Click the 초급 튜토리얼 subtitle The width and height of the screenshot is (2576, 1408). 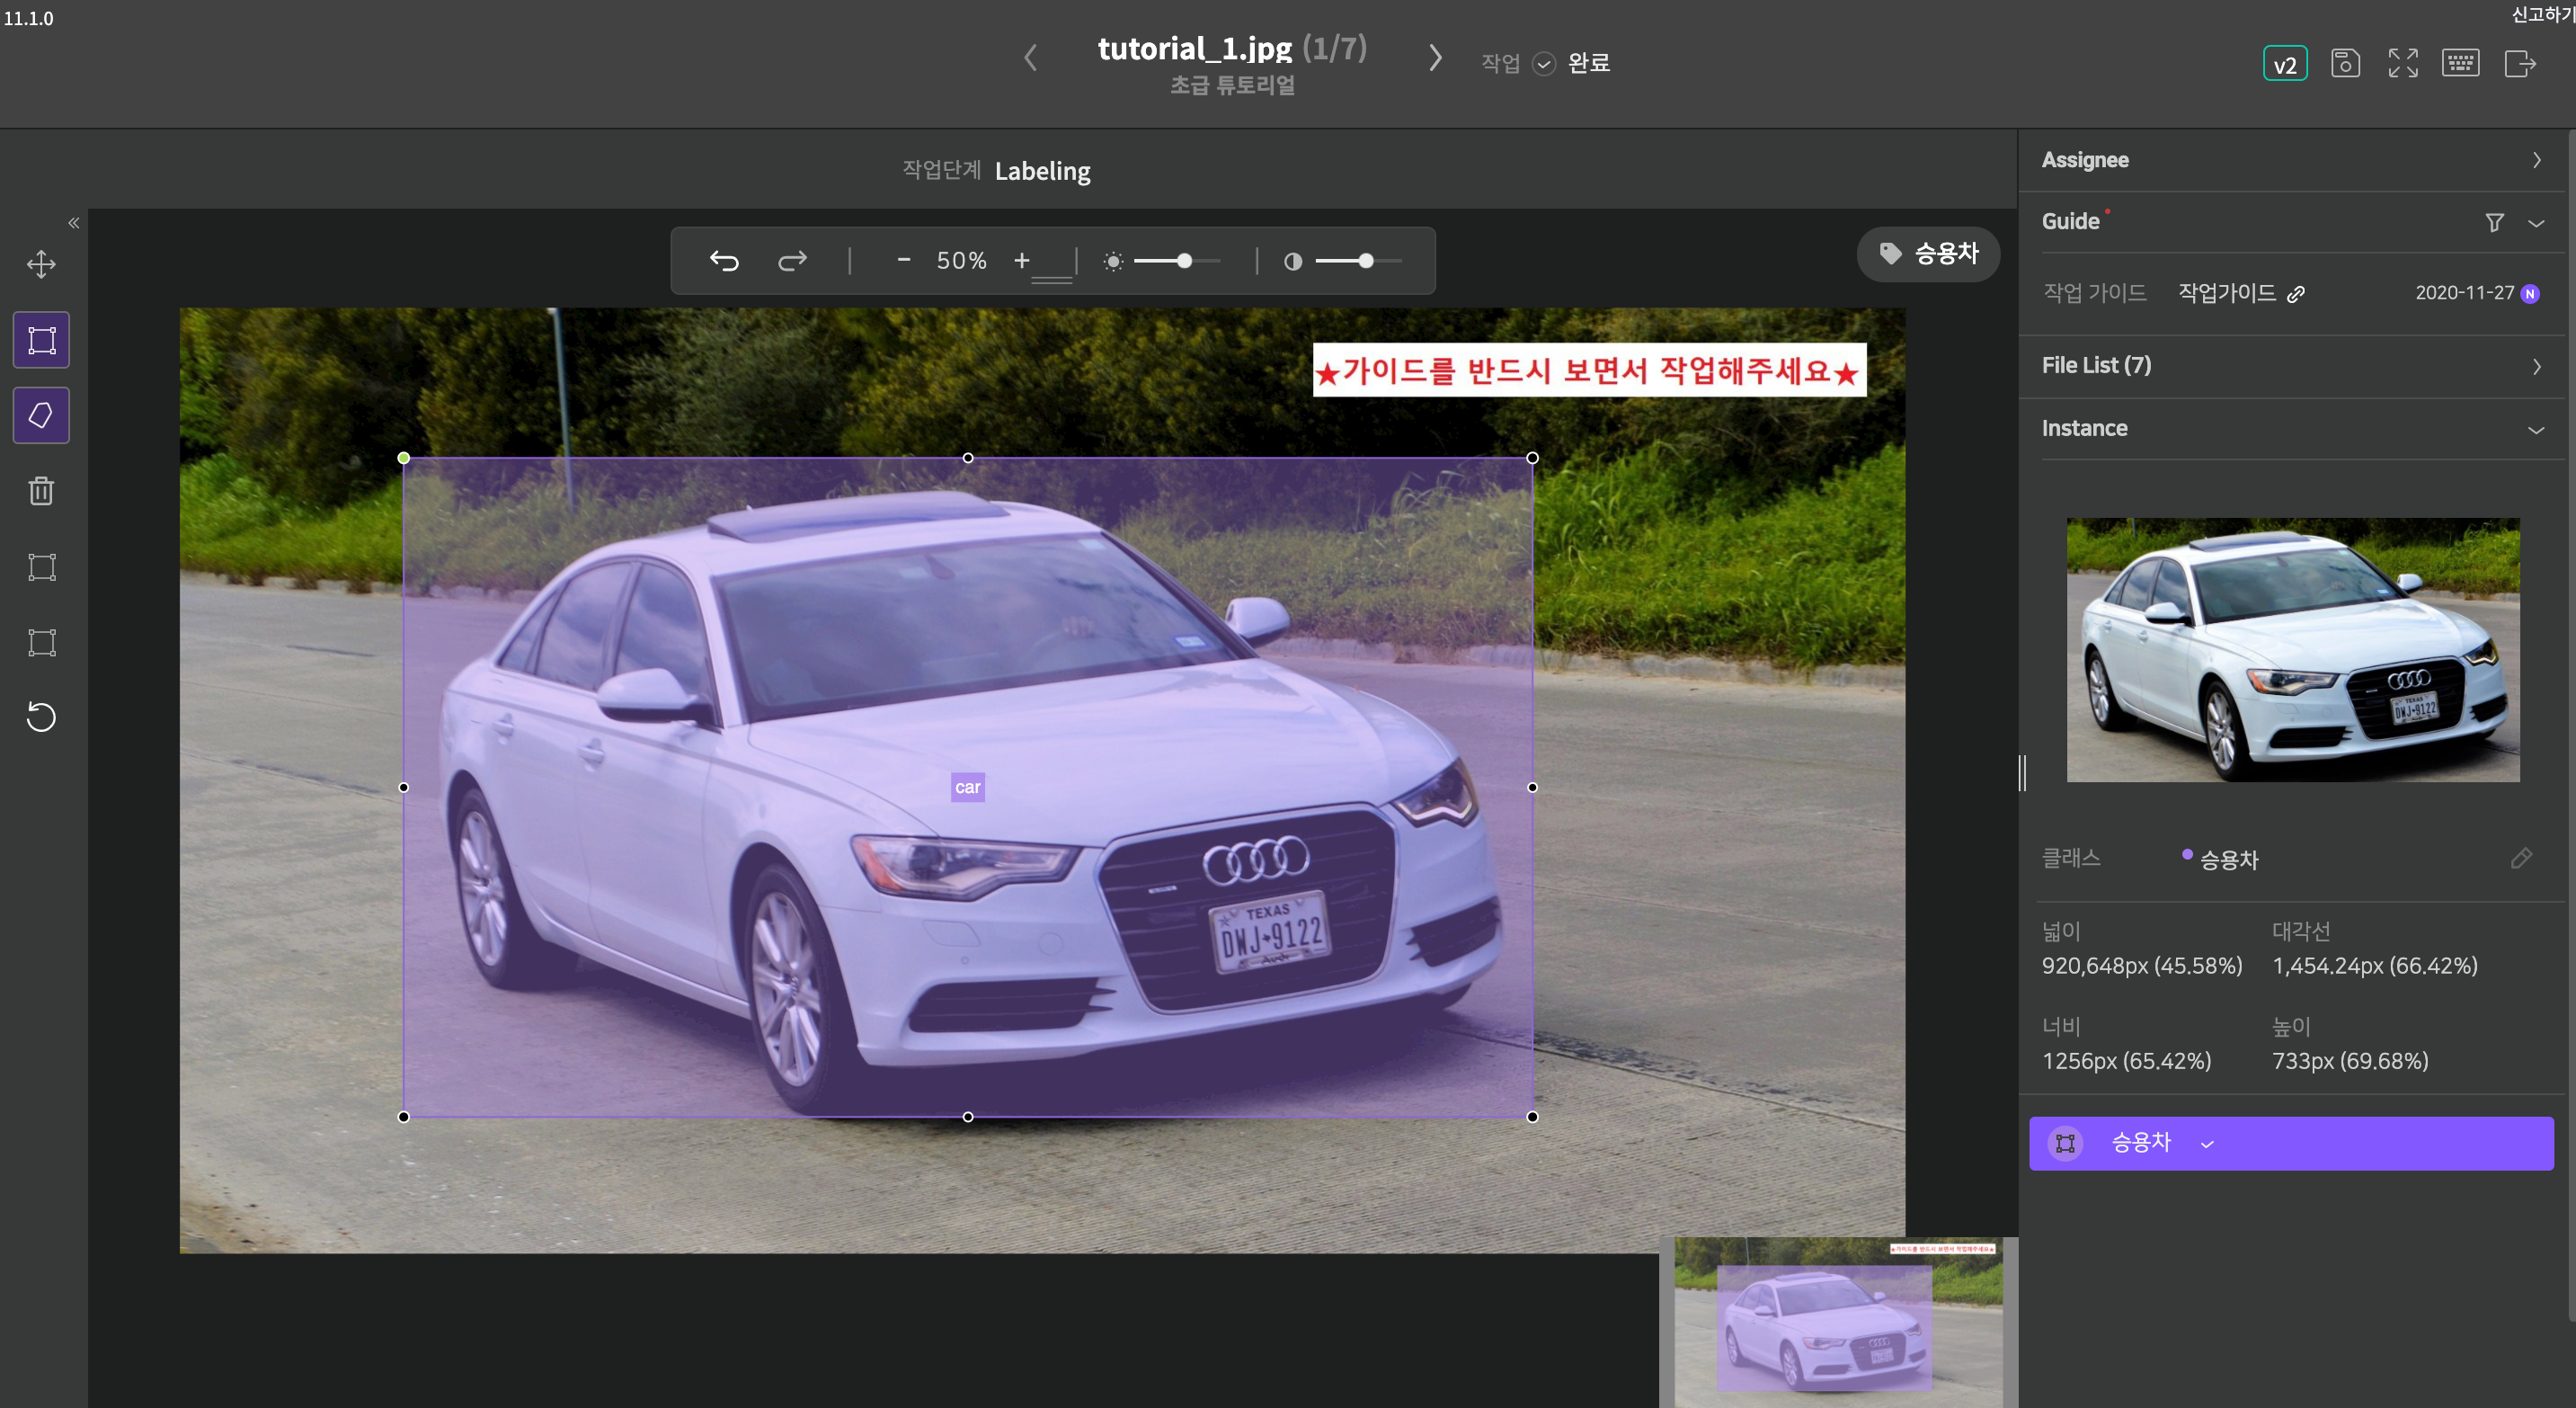coord(1232,85)
